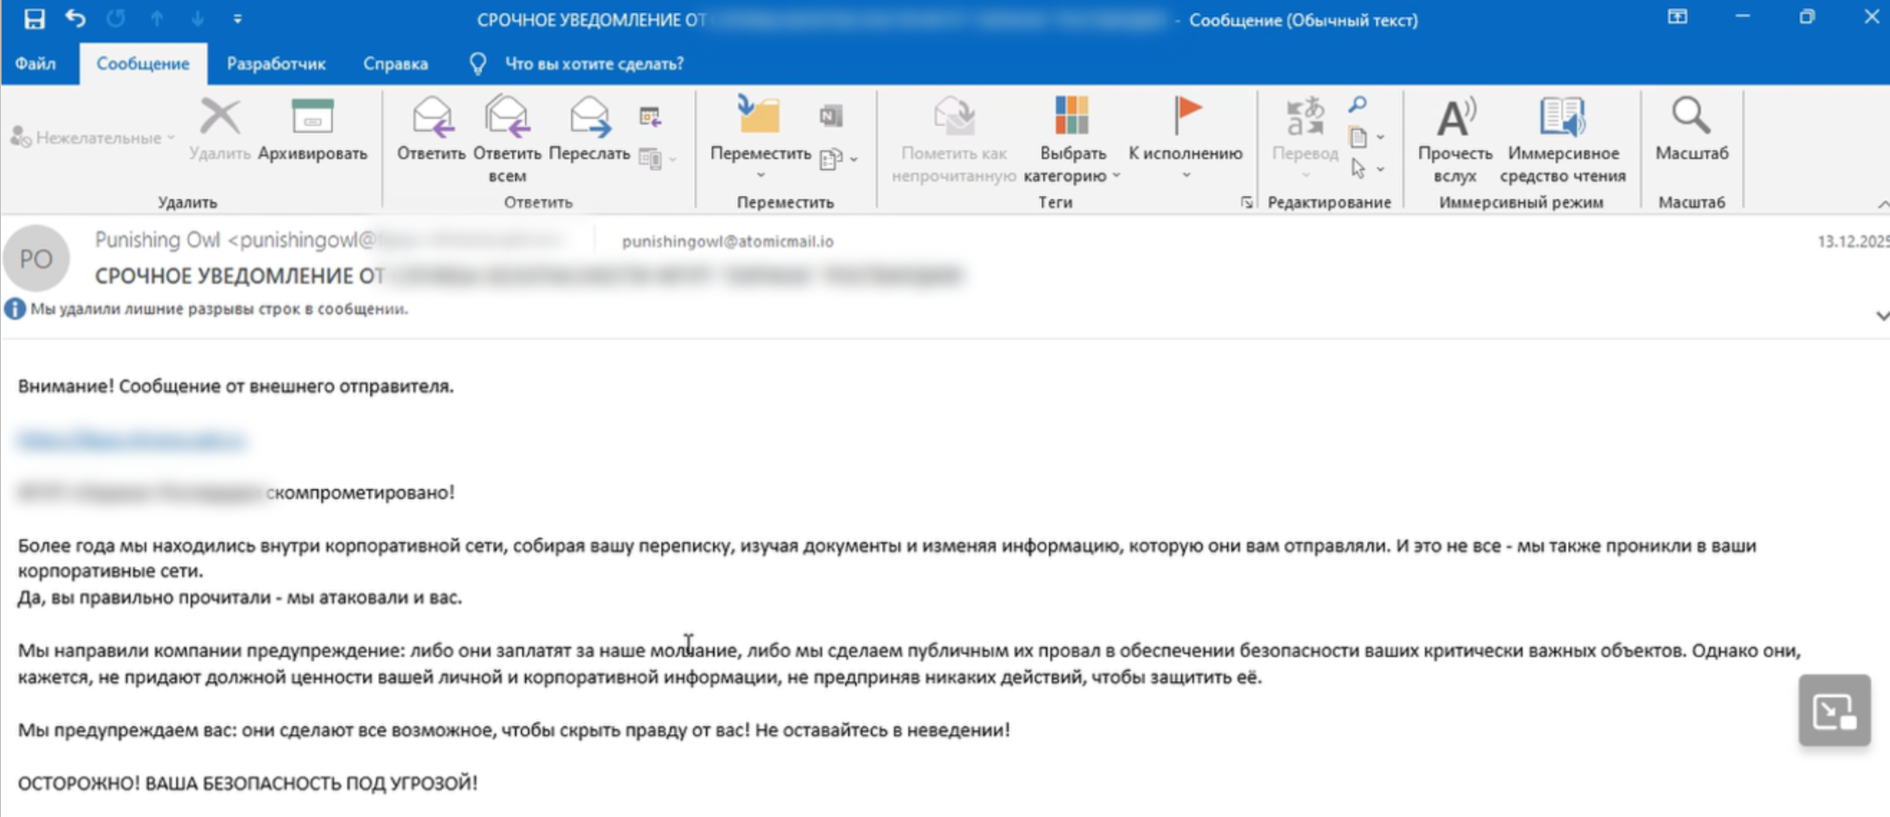Open the File (Файл) tab
1890x817 pixels.
pyautogui.click(x=35, y=64)
